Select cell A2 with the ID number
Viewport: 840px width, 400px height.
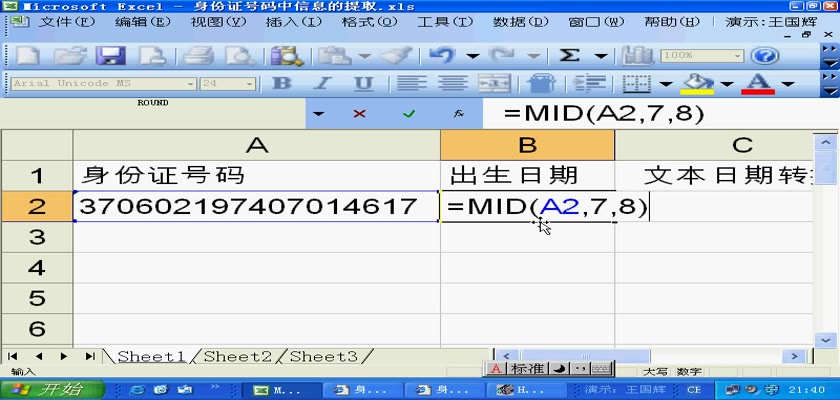(257, 206)
